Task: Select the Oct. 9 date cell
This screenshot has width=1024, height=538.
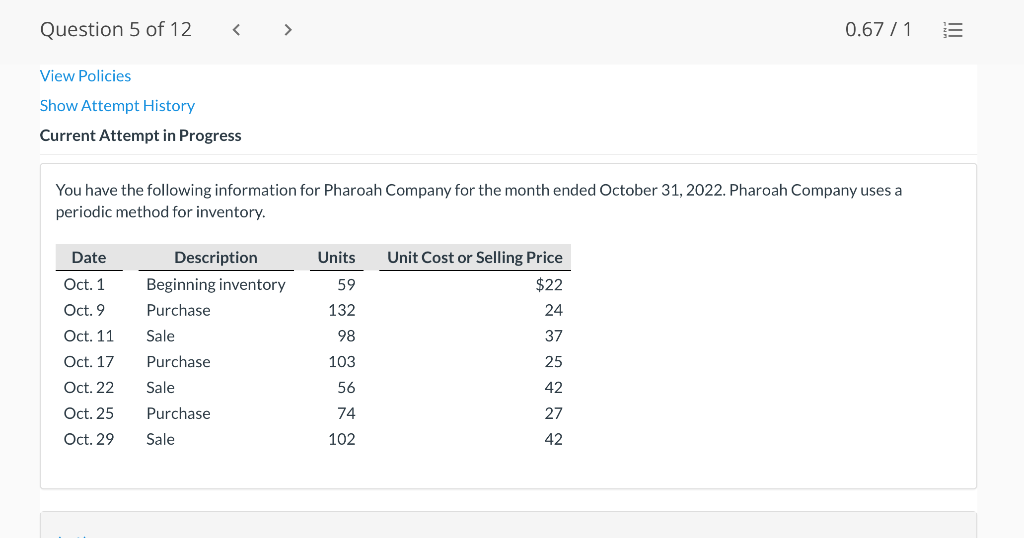Action: click(x=84, y=311)
